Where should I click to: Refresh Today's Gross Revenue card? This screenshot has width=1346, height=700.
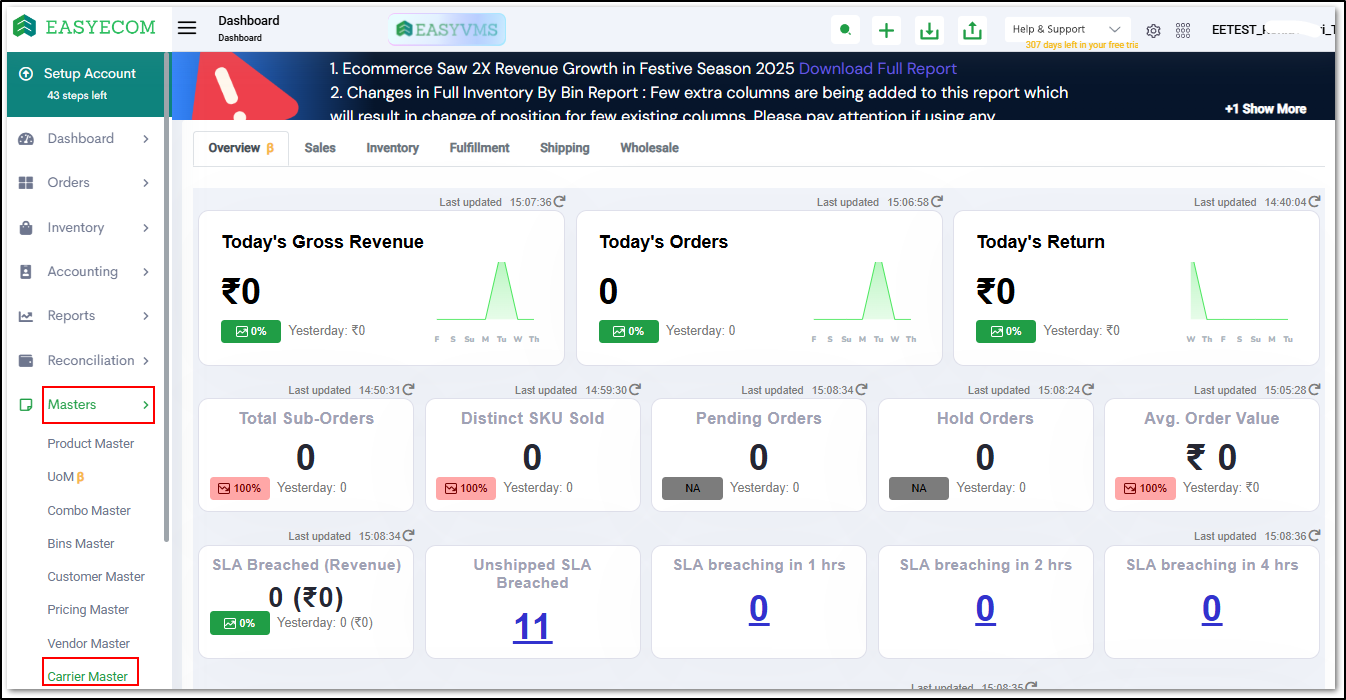(x=560, y=201)
